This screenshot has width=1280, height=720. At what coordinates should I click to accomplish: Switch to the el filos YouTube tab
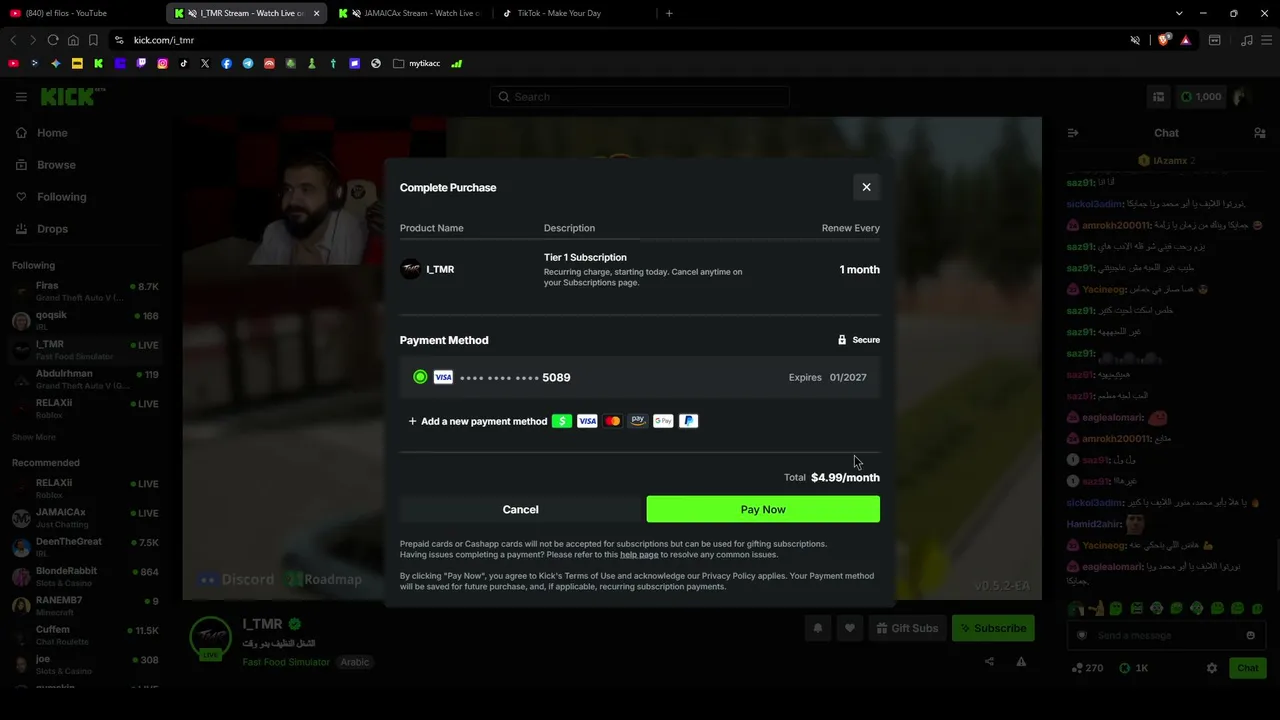(x=82, y=13)
